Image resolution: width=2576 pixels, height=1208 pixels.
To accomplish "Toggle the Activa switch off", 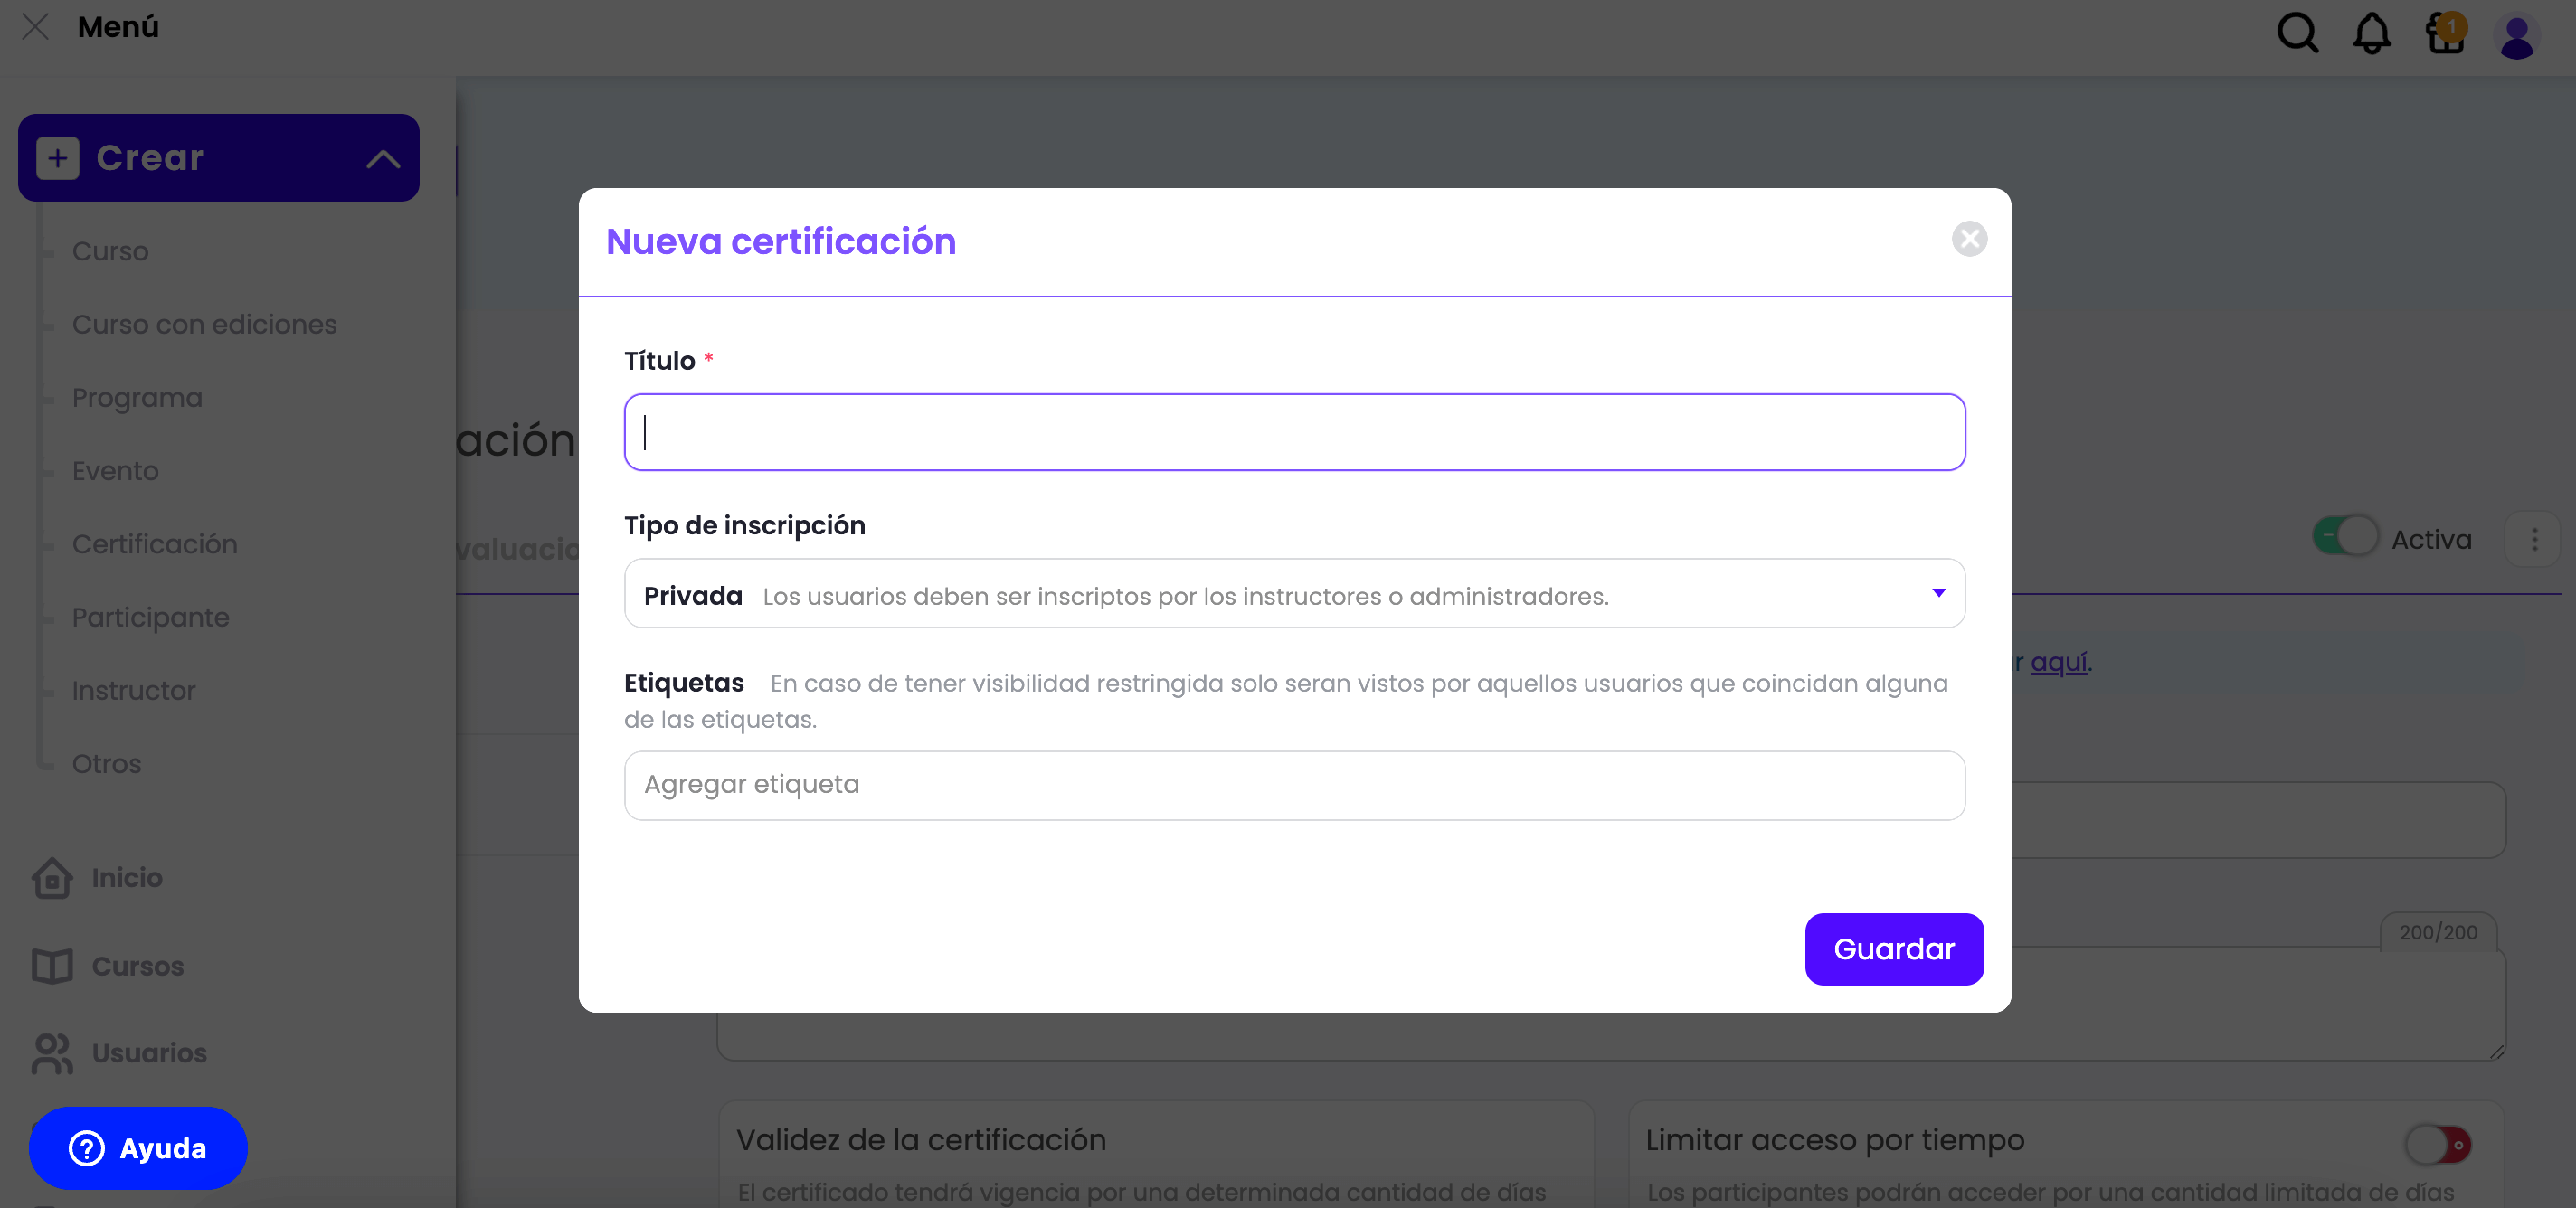I will tap(2346, 536).
